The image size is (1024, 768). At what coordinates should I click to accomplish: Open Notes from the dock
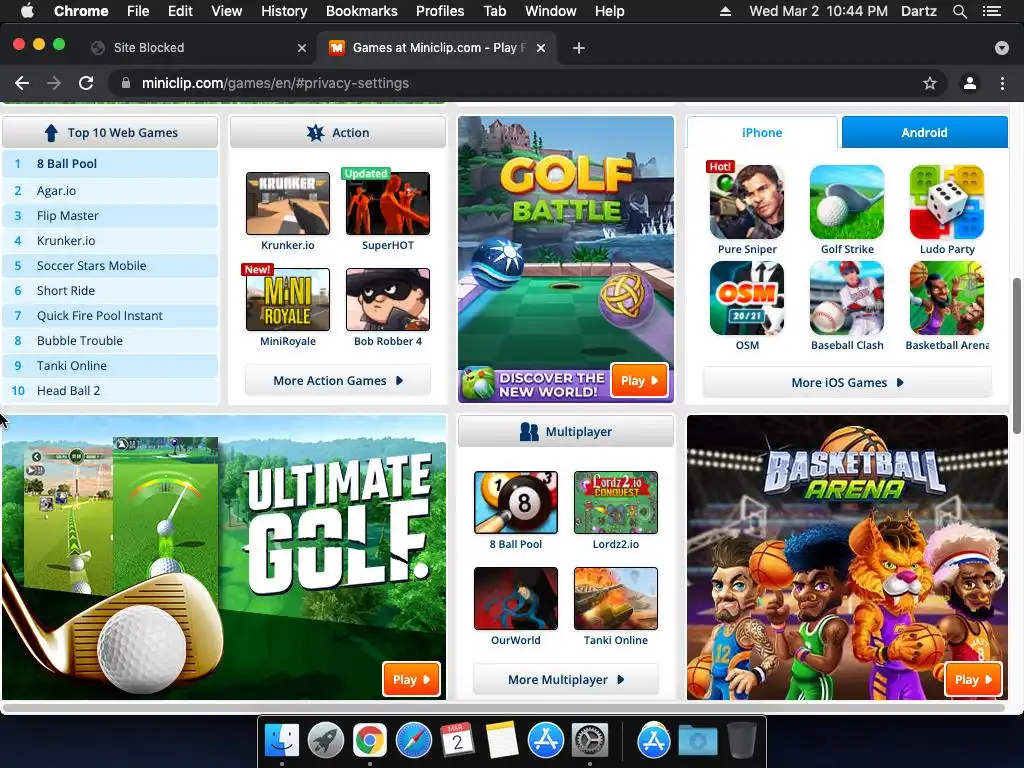pyautogui.click(x=502, y=740)
